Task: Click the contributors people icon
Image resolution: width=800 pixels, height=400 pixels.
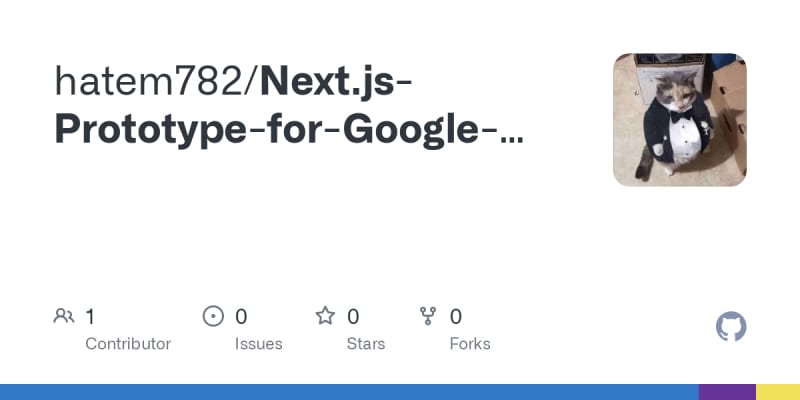Action: 63,317
